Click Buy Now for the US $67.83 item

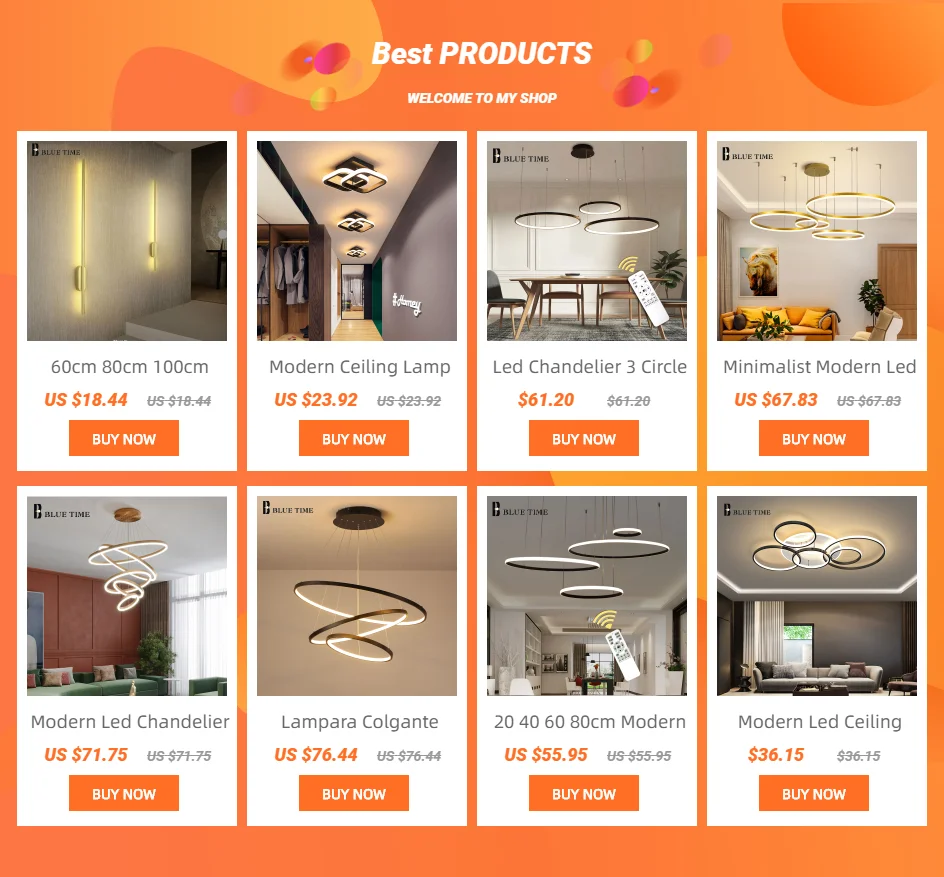[814, 438]
